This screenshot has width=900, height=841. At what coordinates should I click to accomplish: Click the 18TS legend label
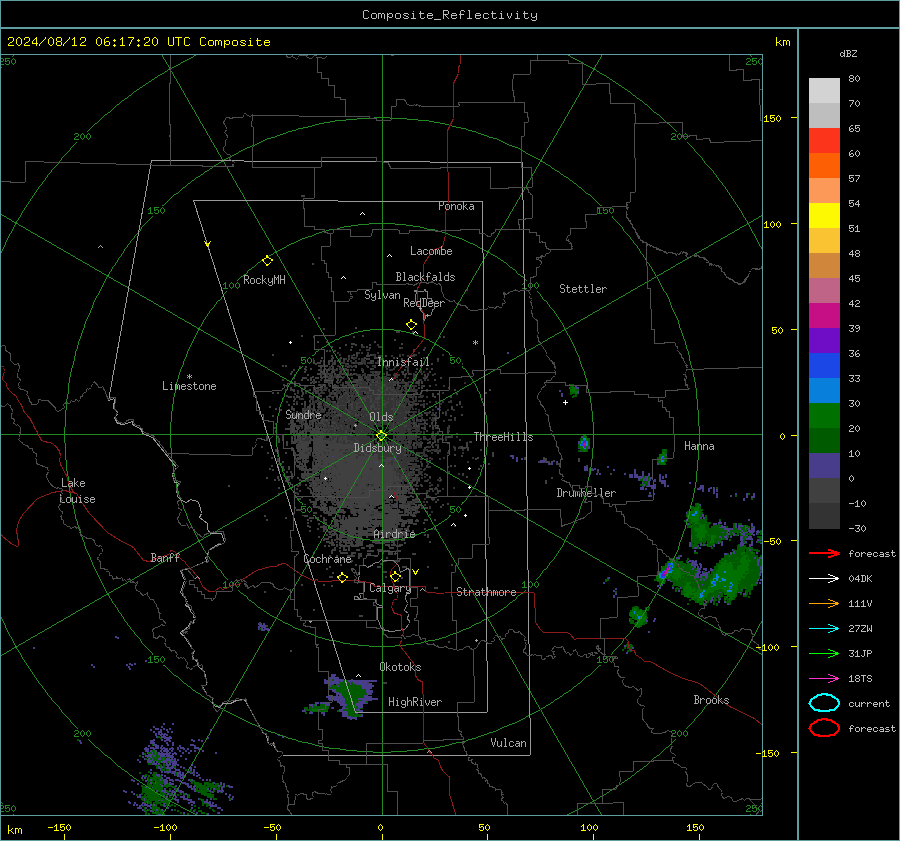[860, 679]
